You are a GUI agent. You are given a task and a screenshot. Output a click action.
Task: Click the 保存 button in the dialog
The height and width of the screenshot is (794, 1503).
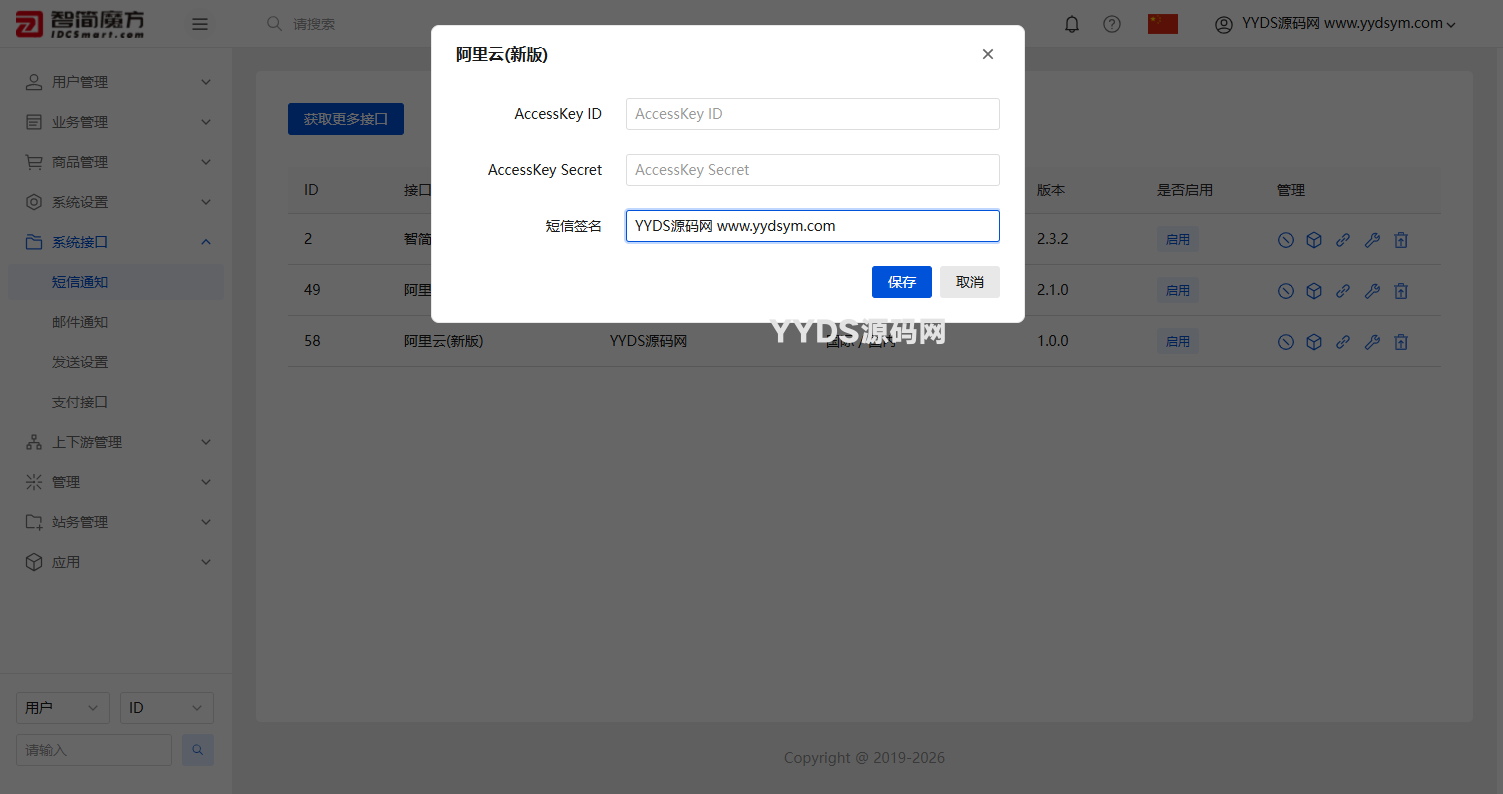pos(901,282)
